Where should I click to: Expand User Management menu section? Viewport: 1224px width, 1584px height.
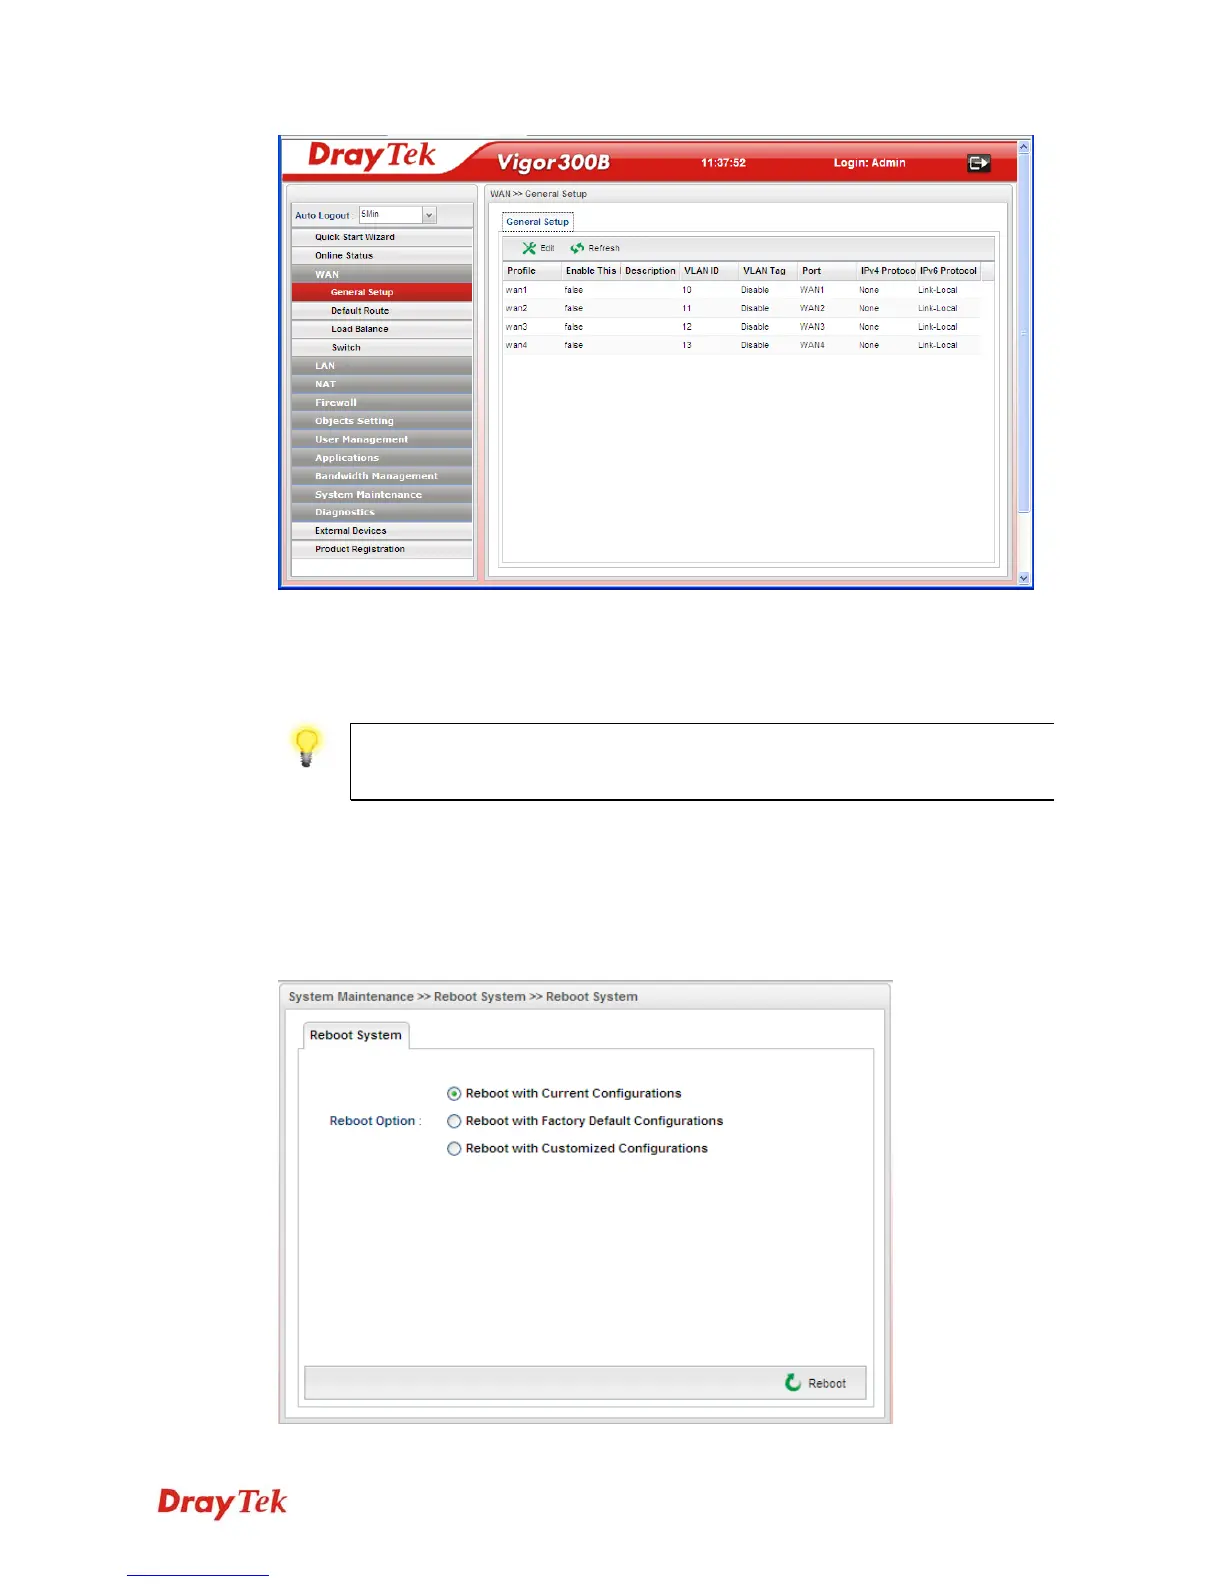[382, 440]
